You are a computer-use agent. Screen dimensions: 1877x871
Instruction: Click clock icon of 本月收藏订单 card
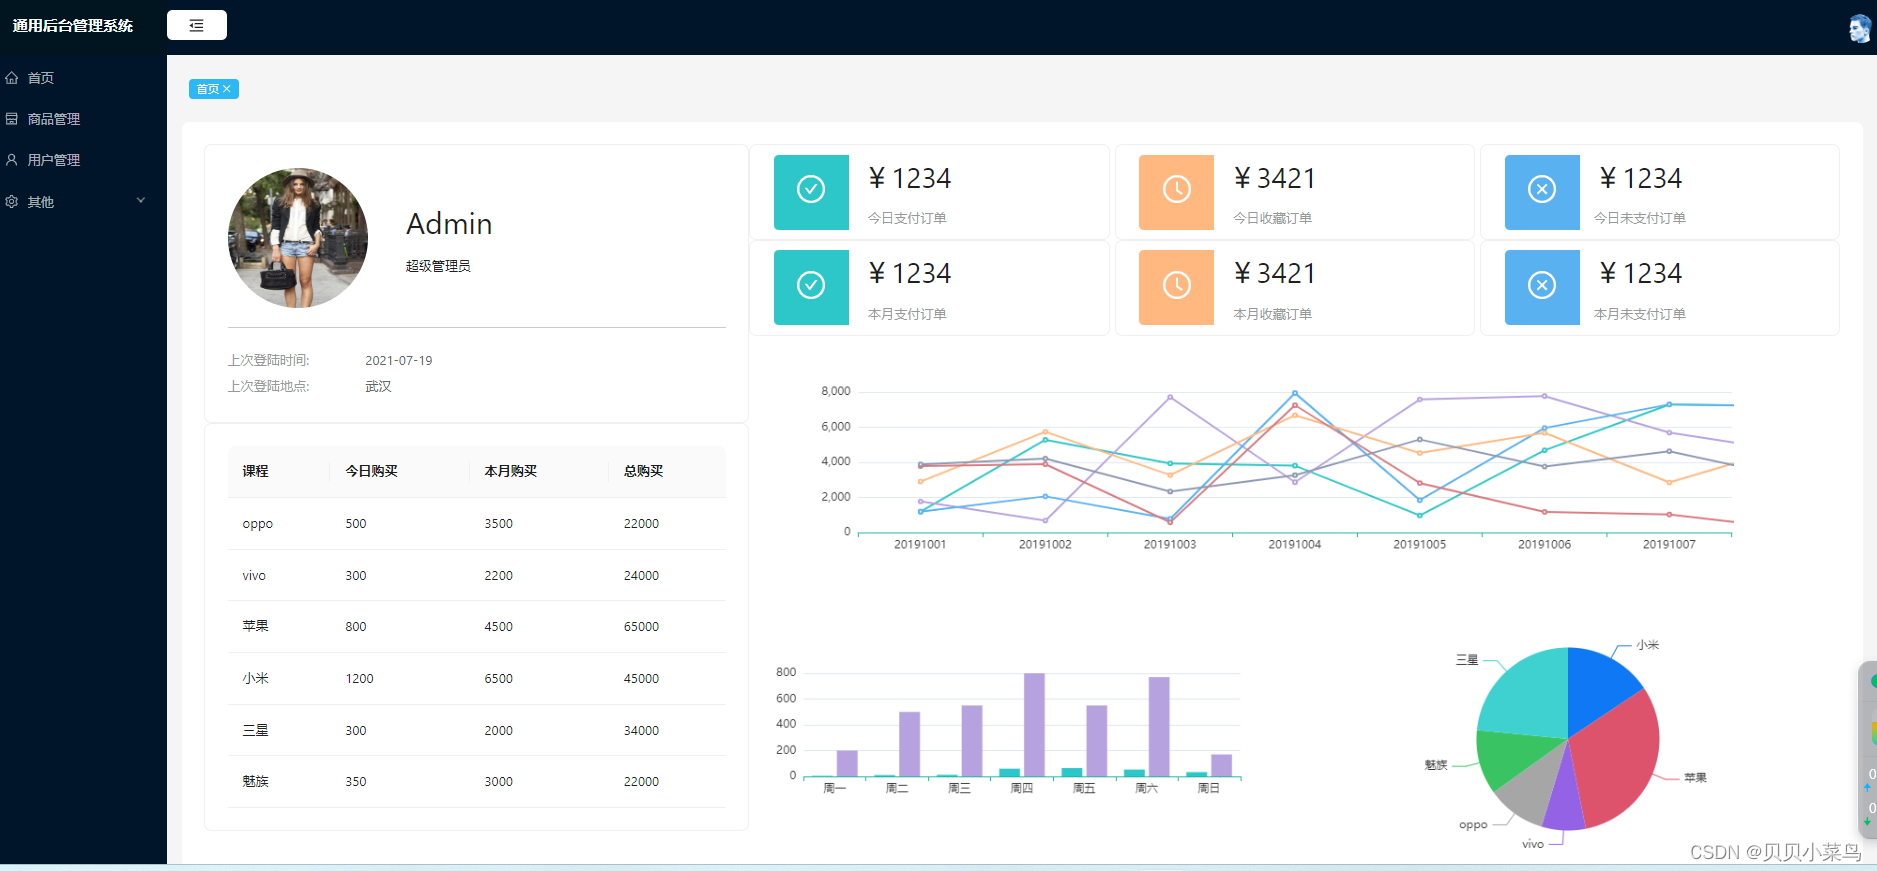[1177, 286]
